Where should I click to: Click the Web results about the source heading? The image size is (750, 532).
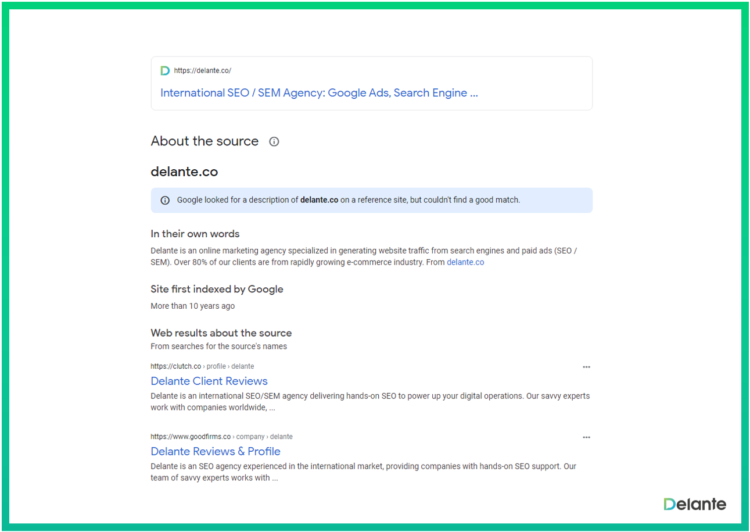[221, 333]
